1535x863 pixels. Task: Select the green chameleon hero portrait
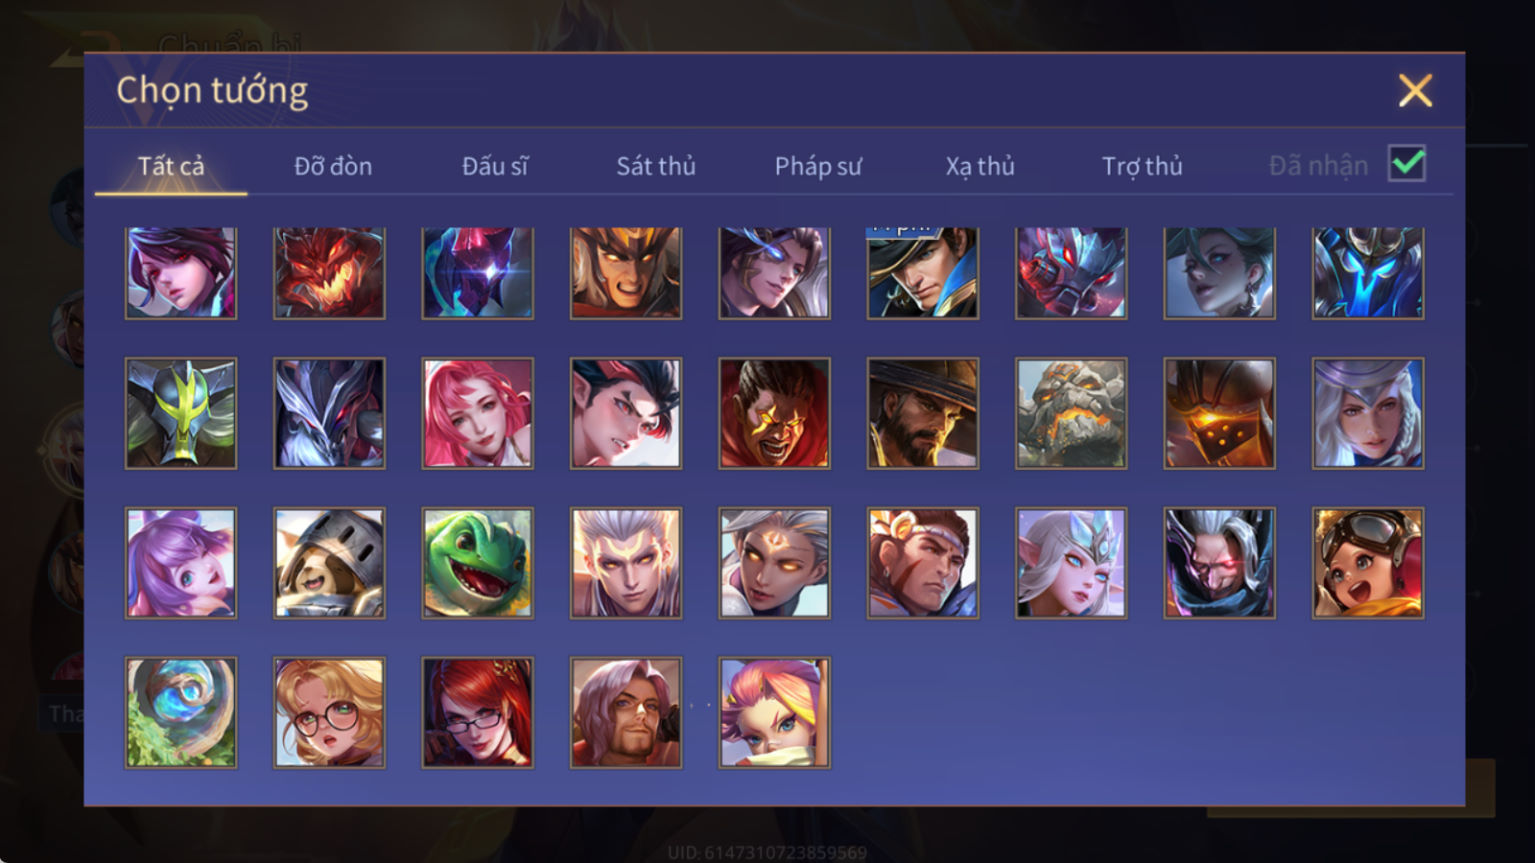pyautogui.click(x=478, y=563)
